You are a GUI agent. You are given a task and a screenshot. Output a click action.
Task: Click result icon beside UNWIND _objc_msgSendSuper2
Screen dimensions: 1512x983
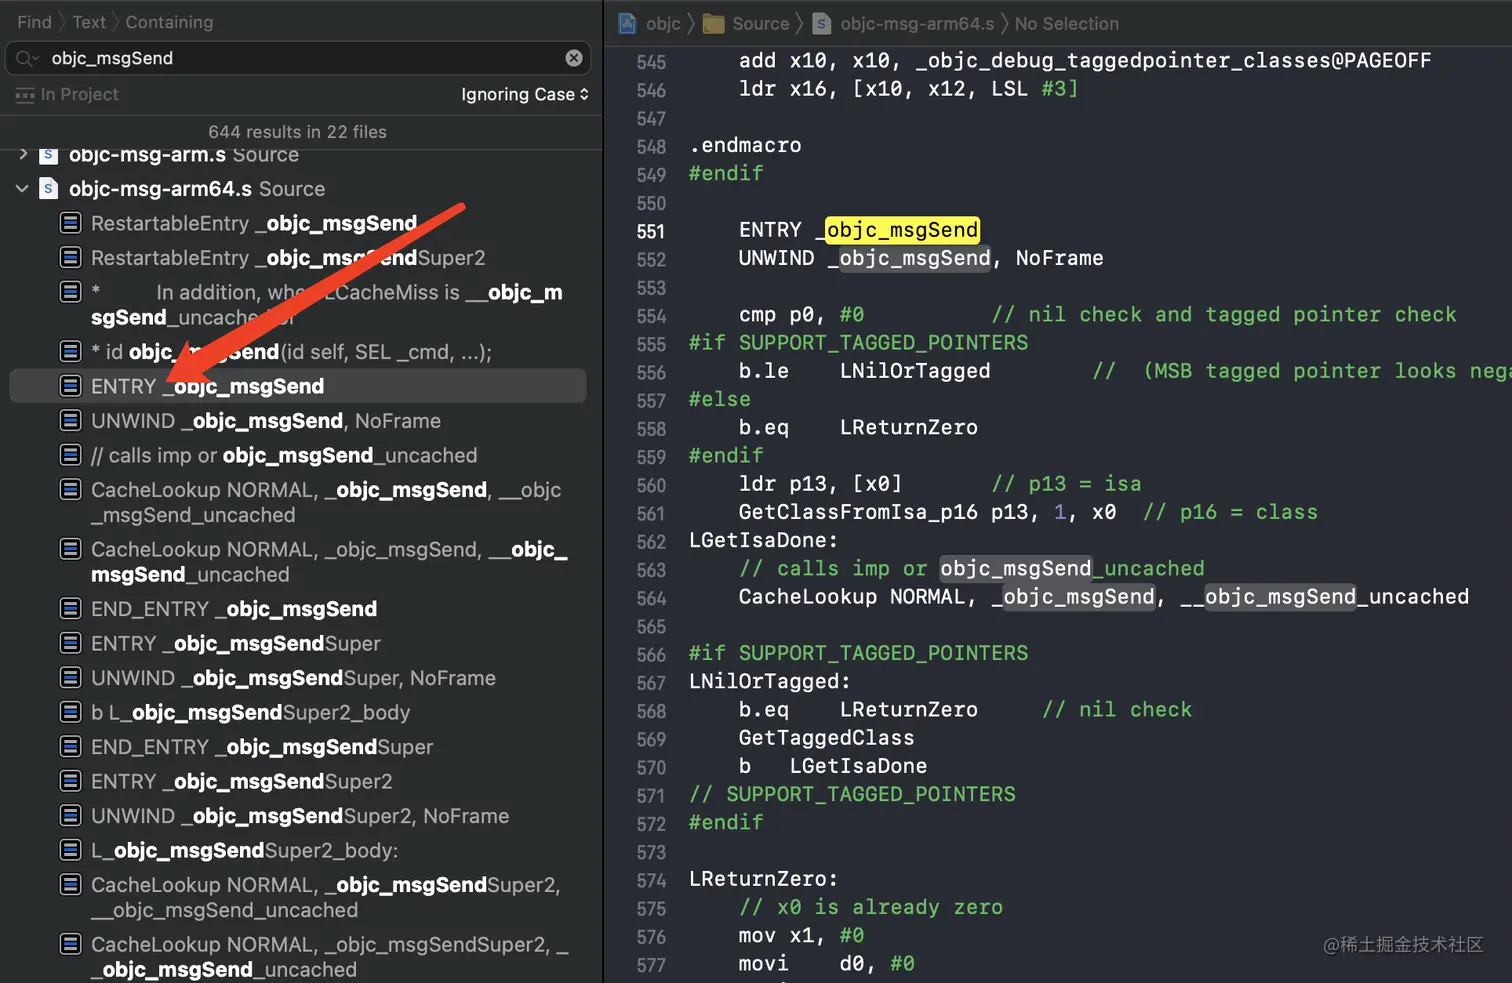coord(71,815)
